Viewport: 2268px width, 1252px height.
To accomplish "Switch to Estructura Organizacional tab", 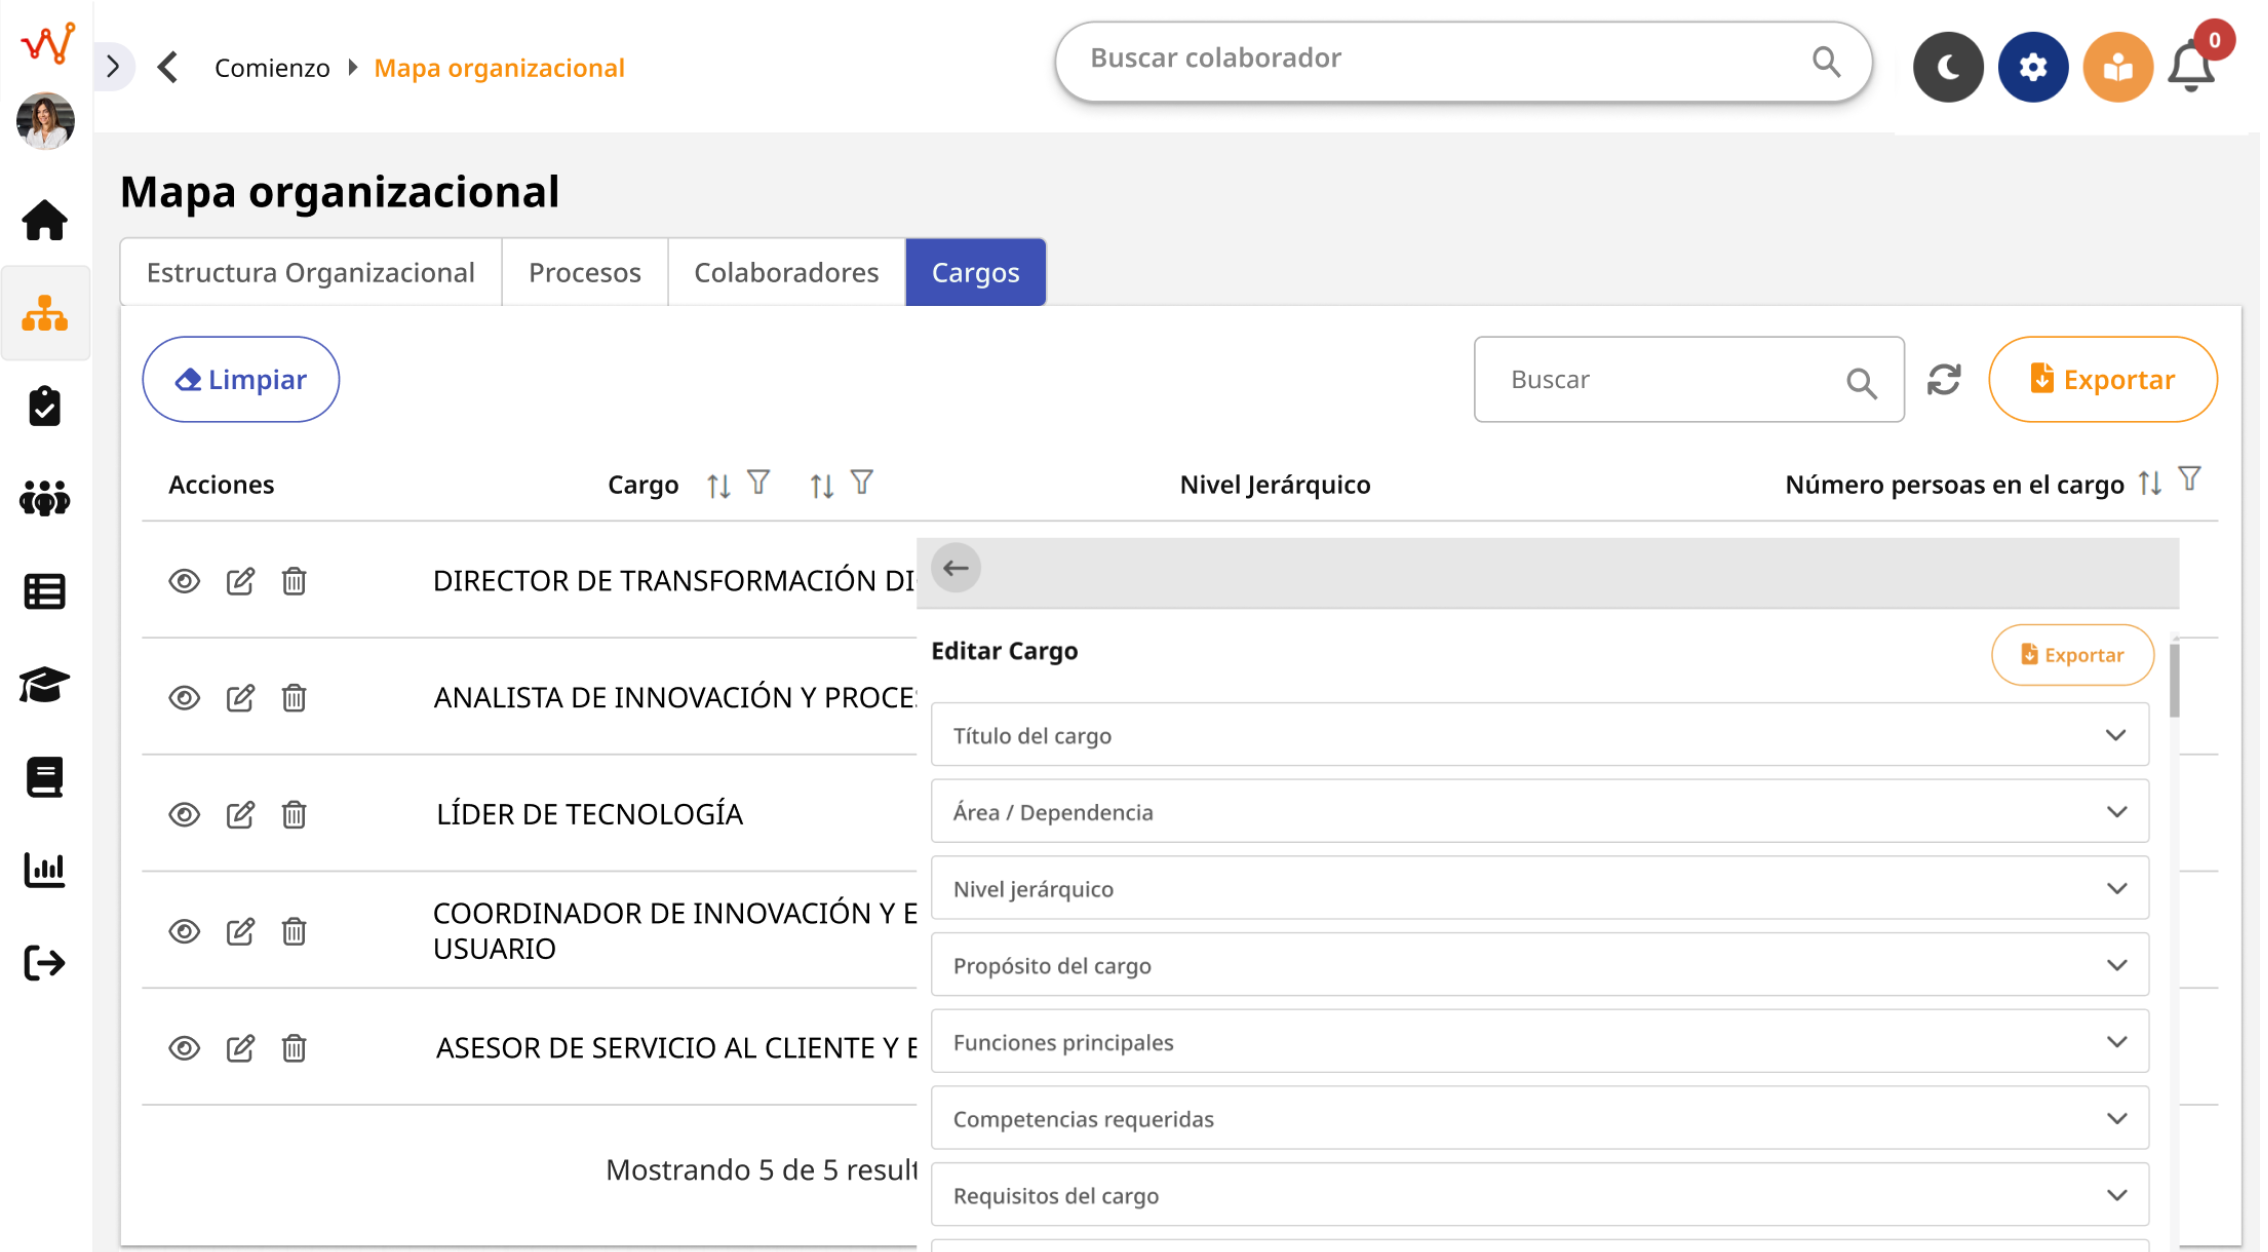I will [x=310, y=272].
